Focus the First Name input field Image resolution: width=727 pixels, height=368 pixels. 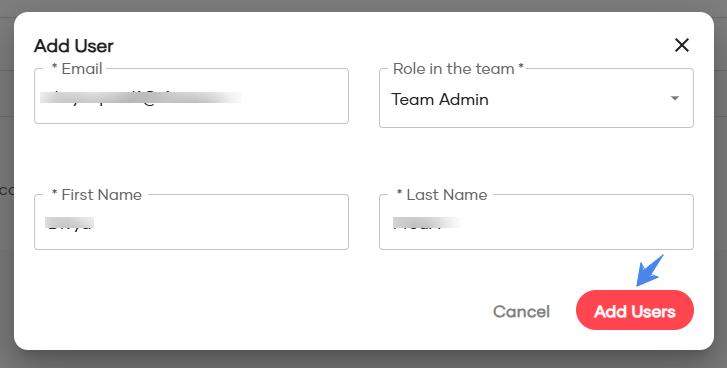tap(191, 222)
